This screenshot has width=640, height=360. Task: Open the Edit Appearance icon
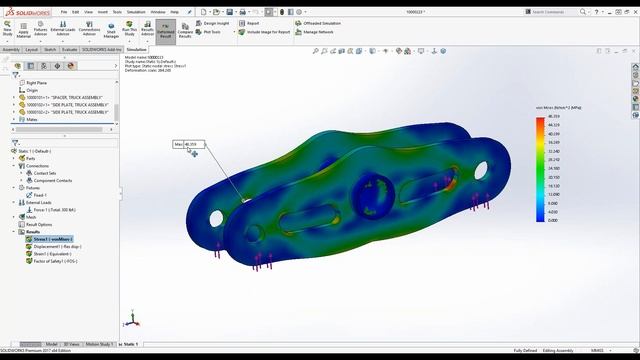tap(398, 51)
